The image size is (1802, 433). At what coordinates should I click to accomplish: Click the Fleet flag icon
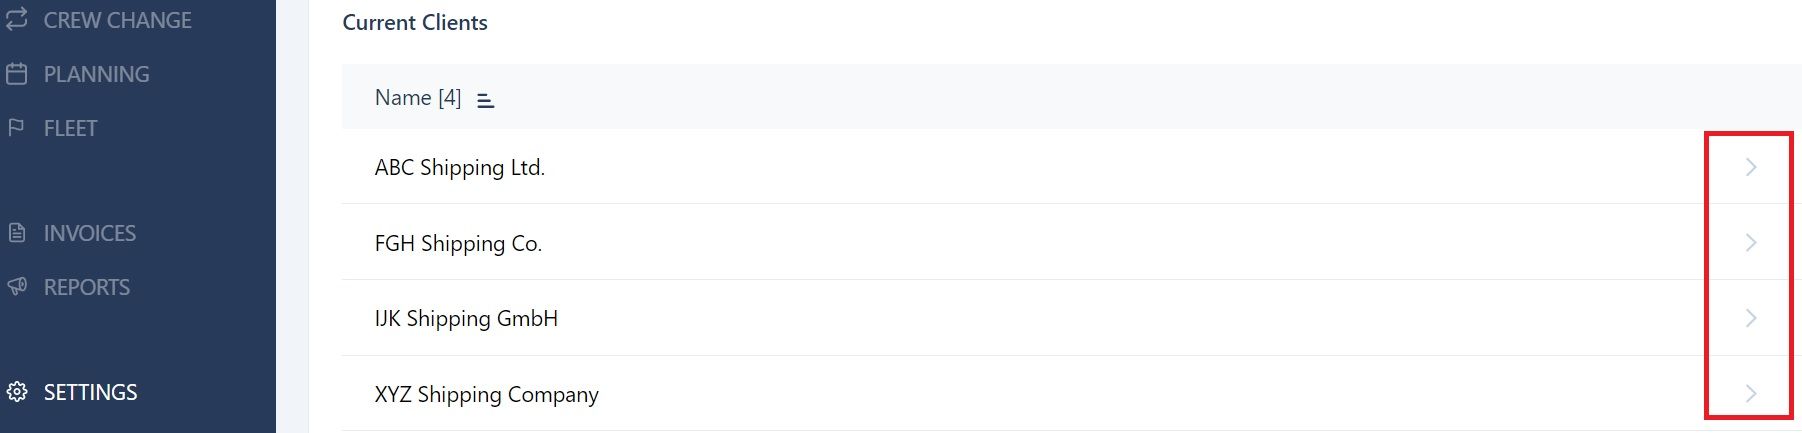click(x=17, y=128)
